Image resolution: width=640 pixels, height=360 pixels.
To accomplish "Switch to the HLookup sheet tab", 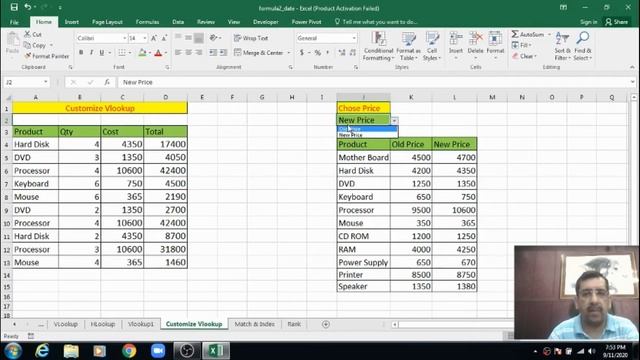I will pos(103,324).
